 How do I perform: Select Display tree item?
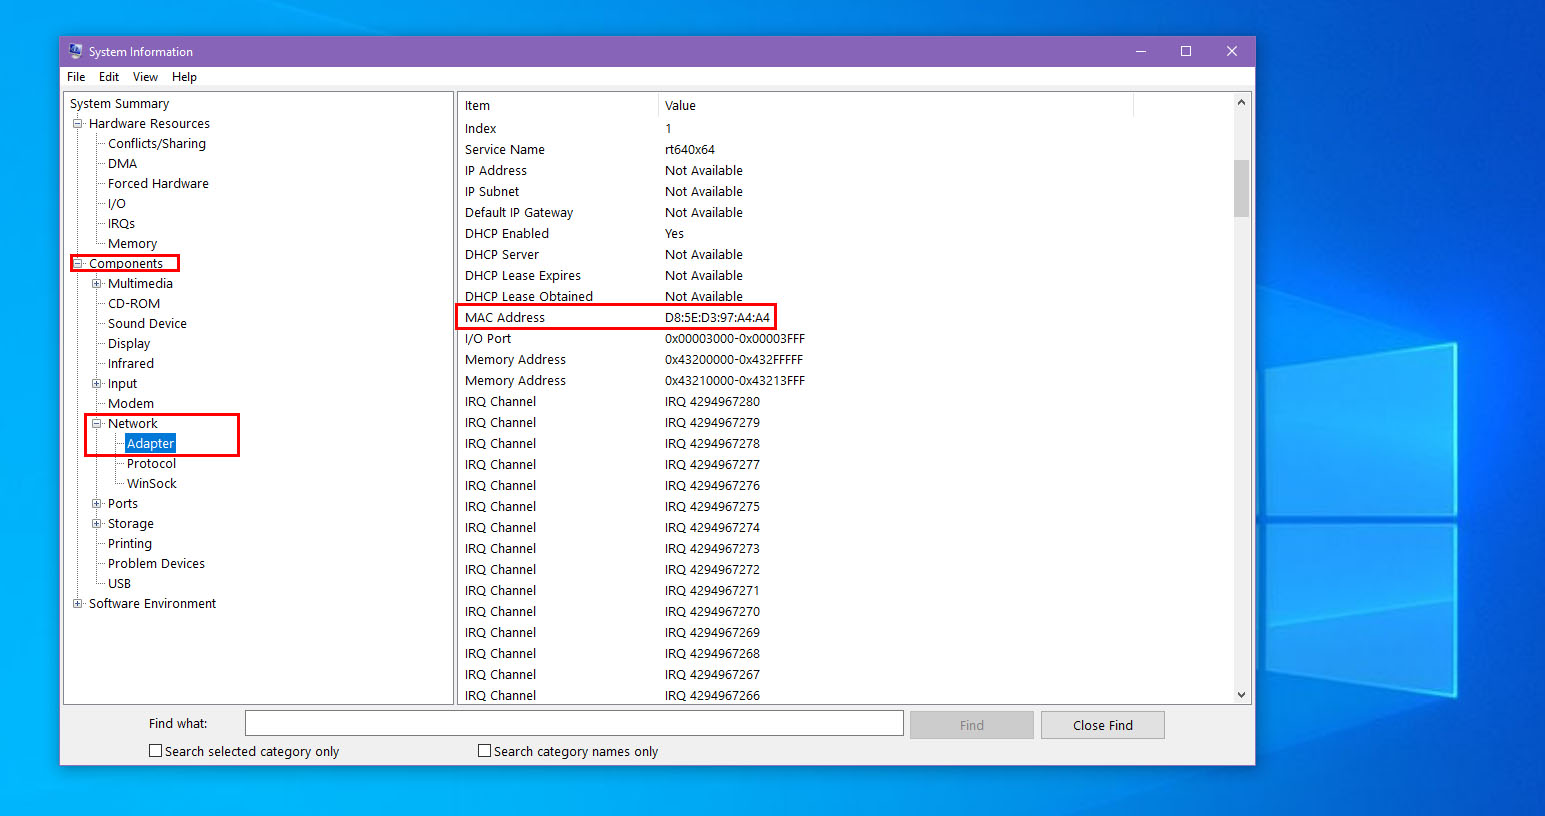point(129,344)
